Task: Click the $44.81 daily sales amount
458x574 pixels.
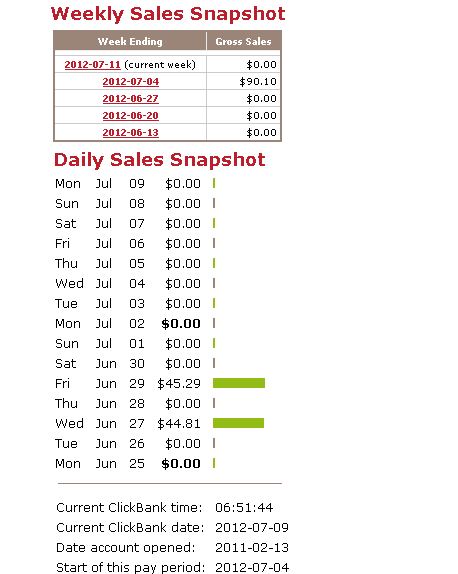Action: pyautogui.click(x=179, y=424)
